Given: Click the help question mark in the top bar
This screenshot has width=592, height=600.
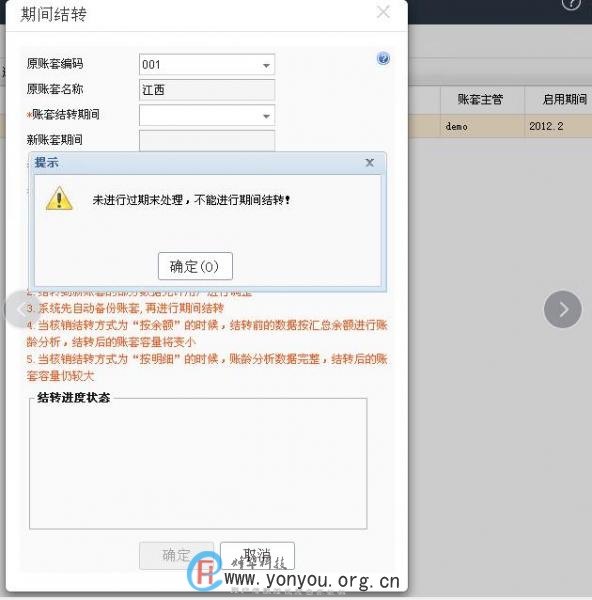Looking at the screenshot, I should pos(571,4).
